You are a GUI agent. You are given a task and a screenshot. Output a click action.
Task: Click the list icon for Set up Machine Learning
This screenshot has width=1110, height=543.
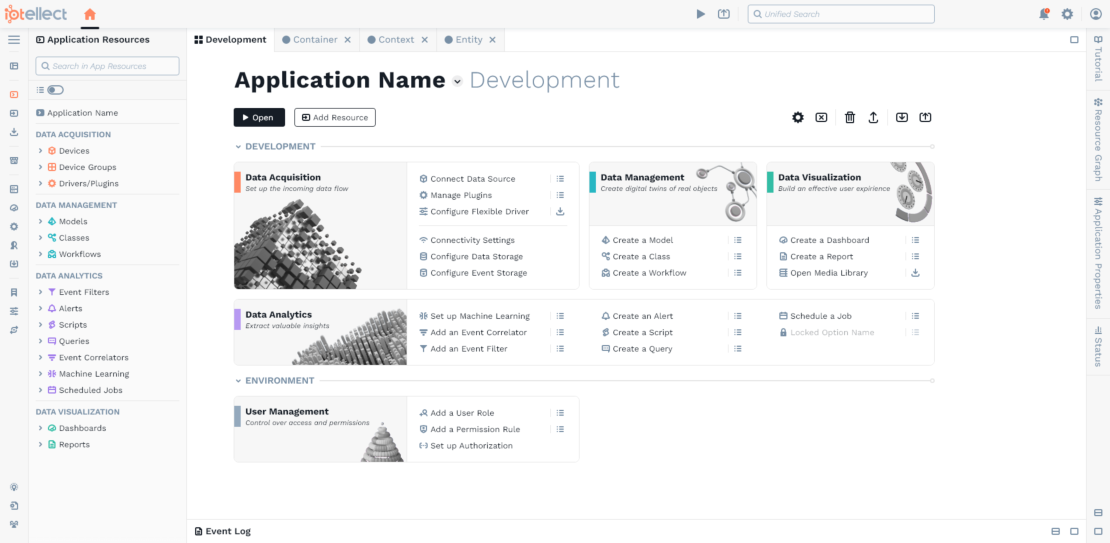(560, 316)
